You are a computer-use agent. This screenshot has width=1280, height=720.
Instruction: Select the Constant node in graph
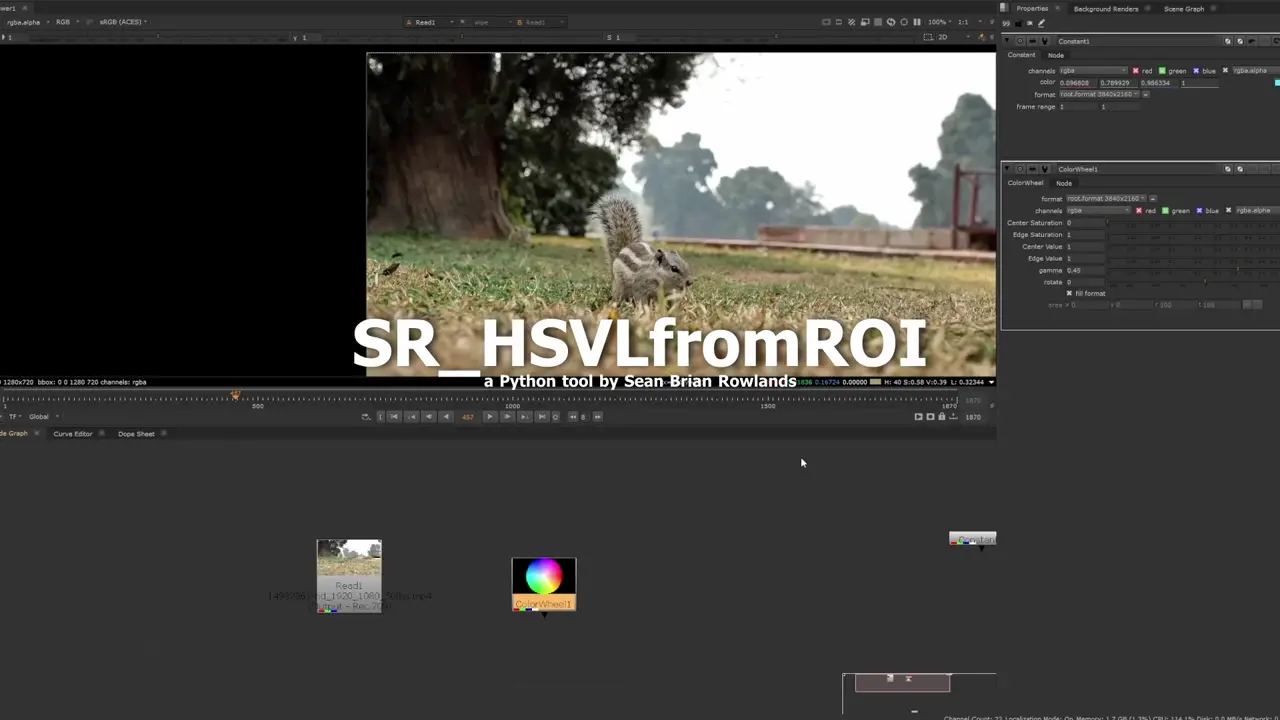tap(972, 539)
